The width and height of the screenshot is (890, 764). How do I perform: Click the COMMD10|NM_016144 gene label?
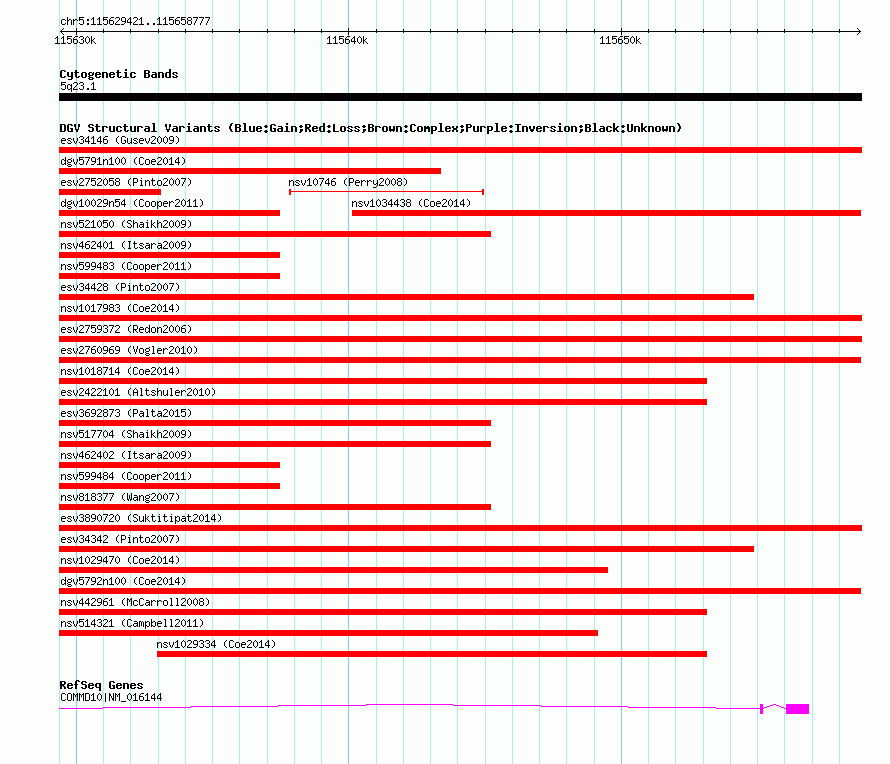pos(111,697)
